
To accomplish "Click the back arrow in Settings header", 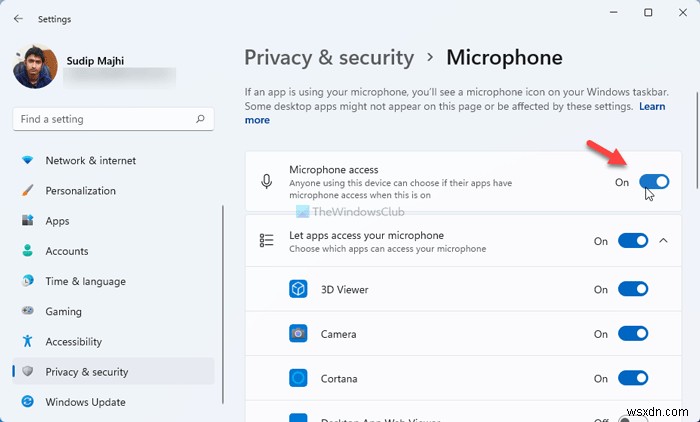I will [19, 18].
